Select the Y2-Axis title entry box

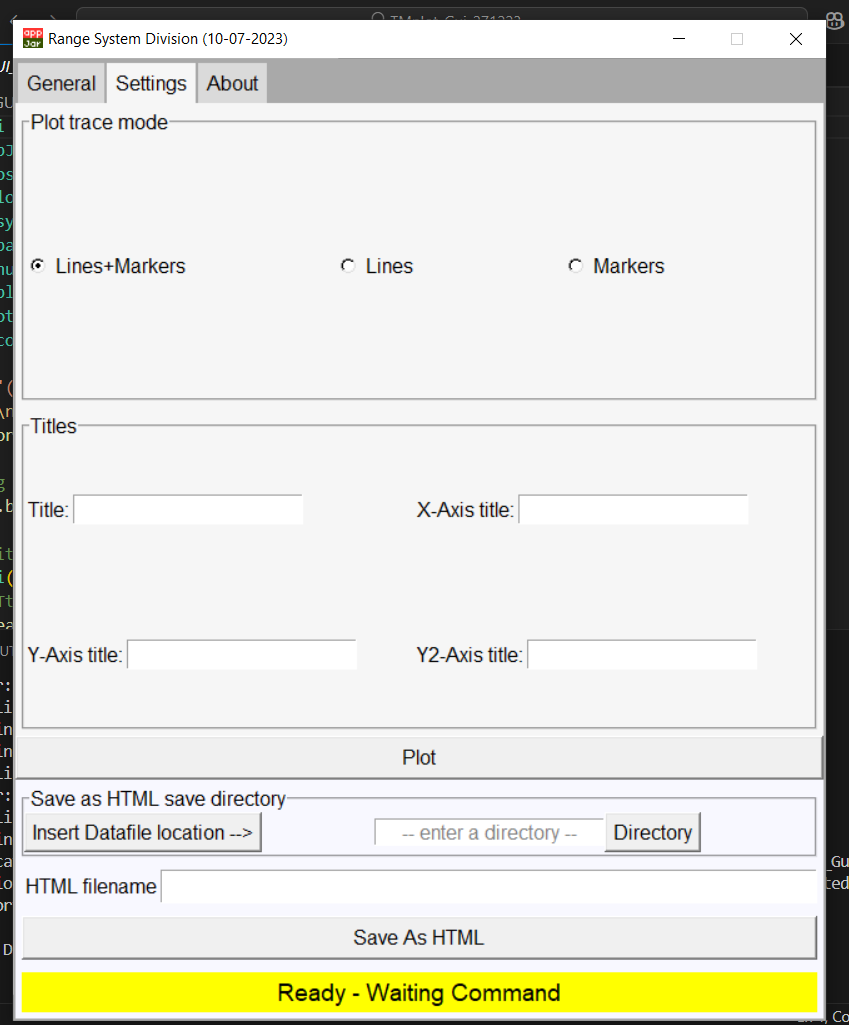(x=642, y=655)
